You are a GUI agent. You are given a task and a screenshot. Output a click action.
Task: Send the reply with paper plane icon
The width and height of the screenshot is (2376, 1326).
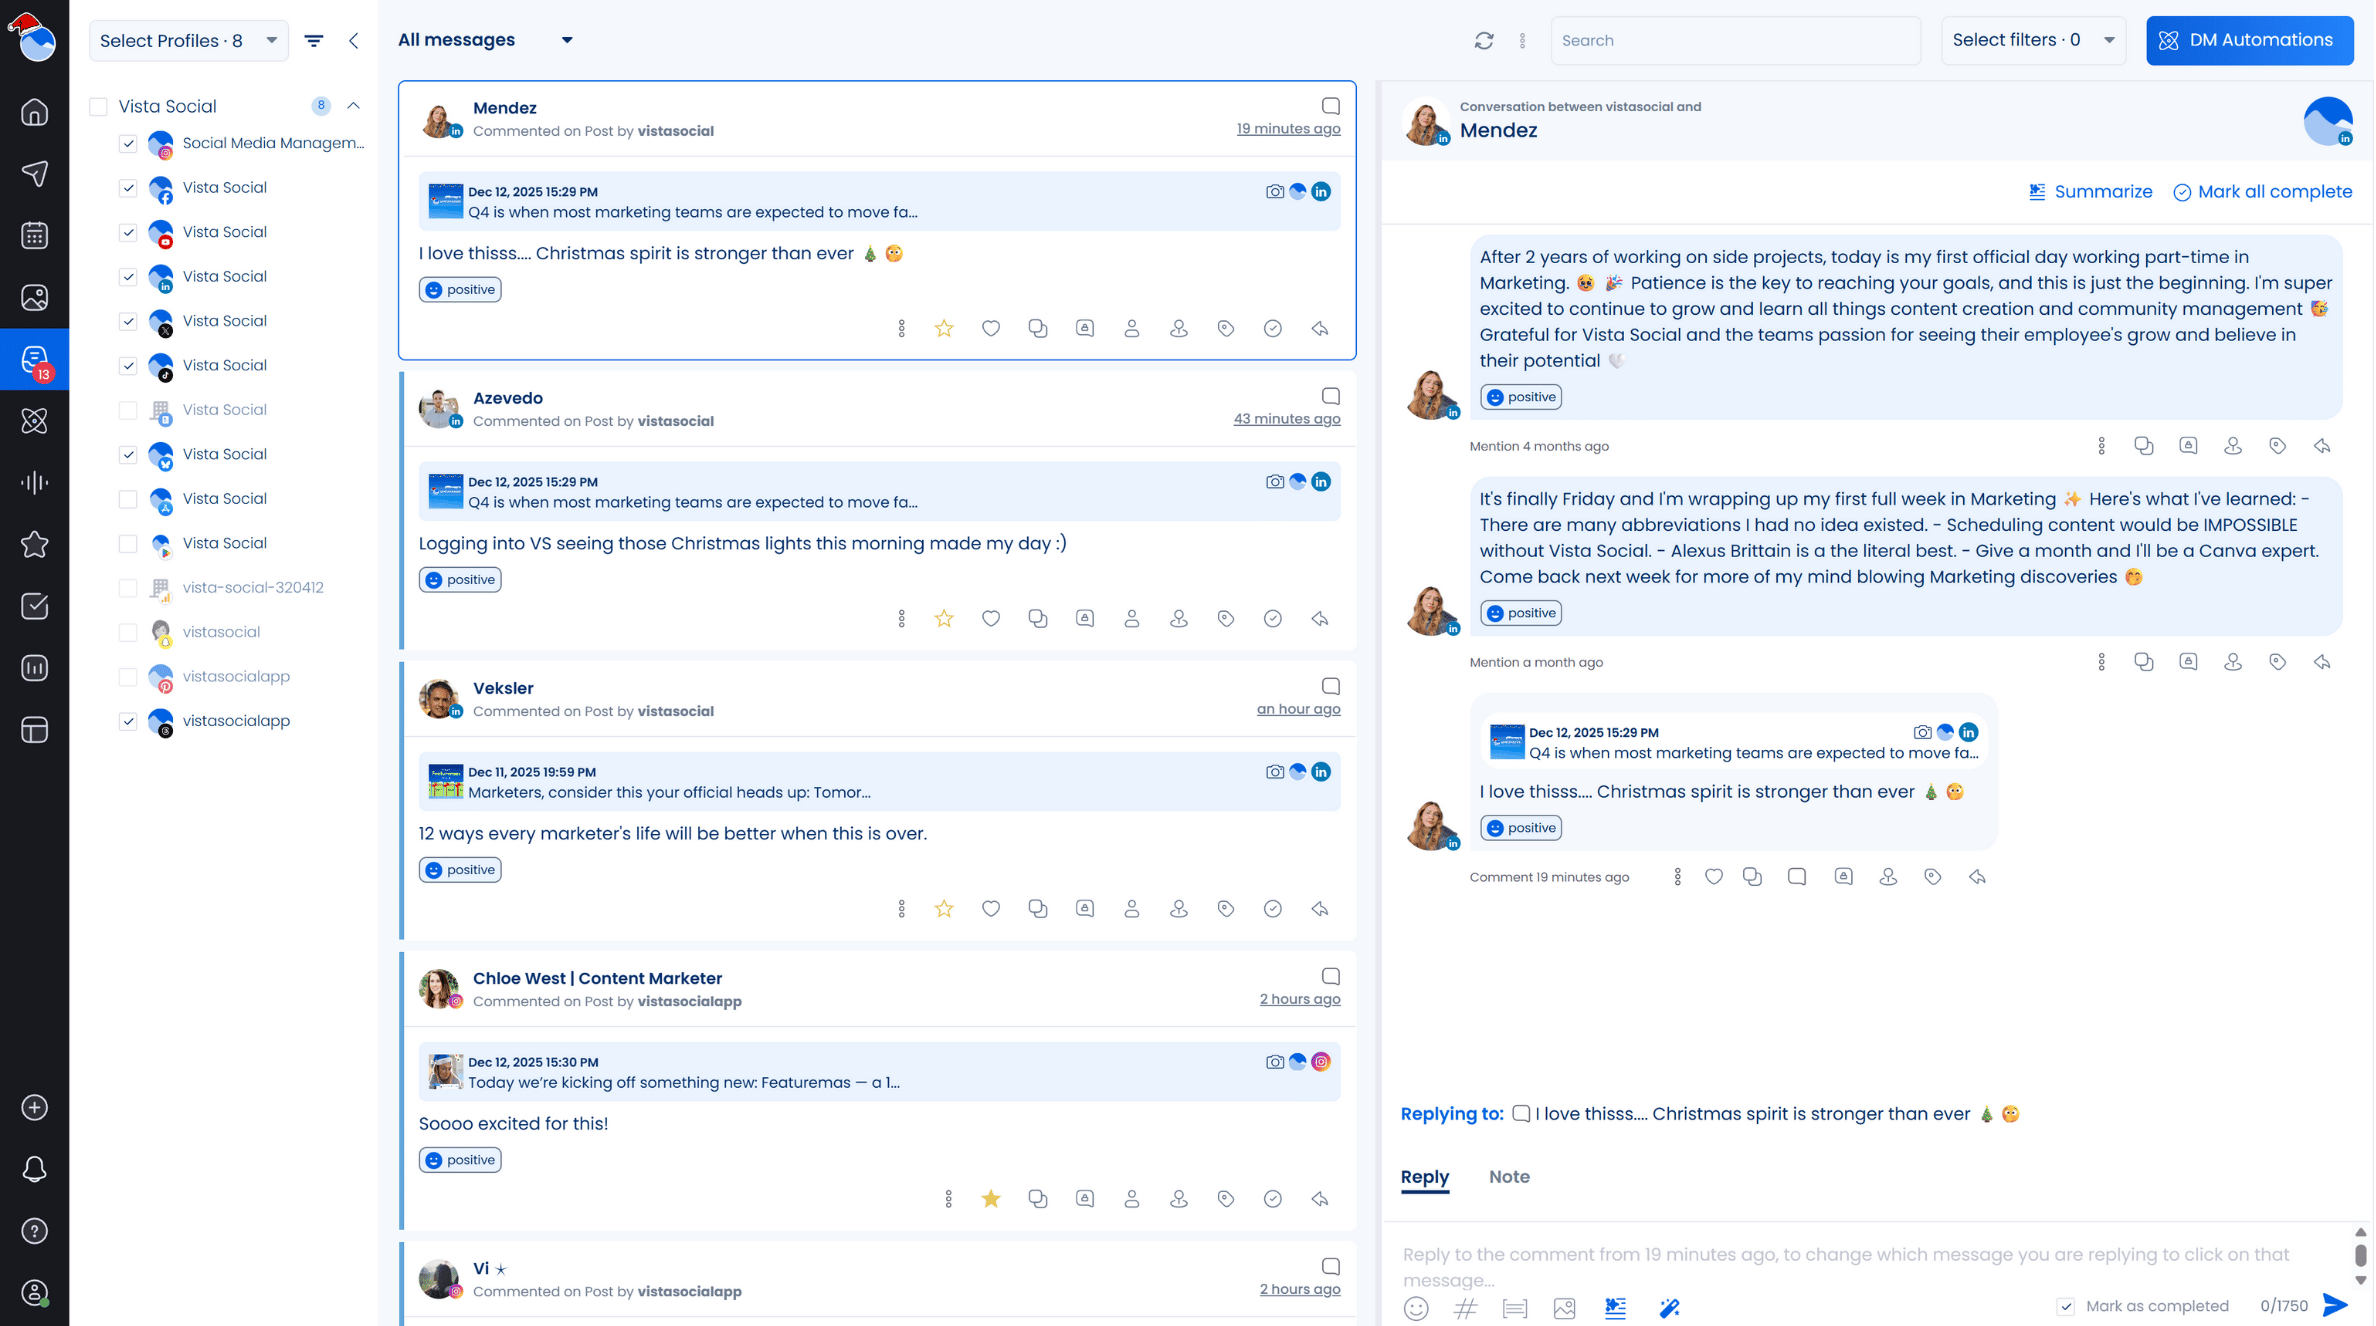pyautogui.click(x=2335, y=1305)
